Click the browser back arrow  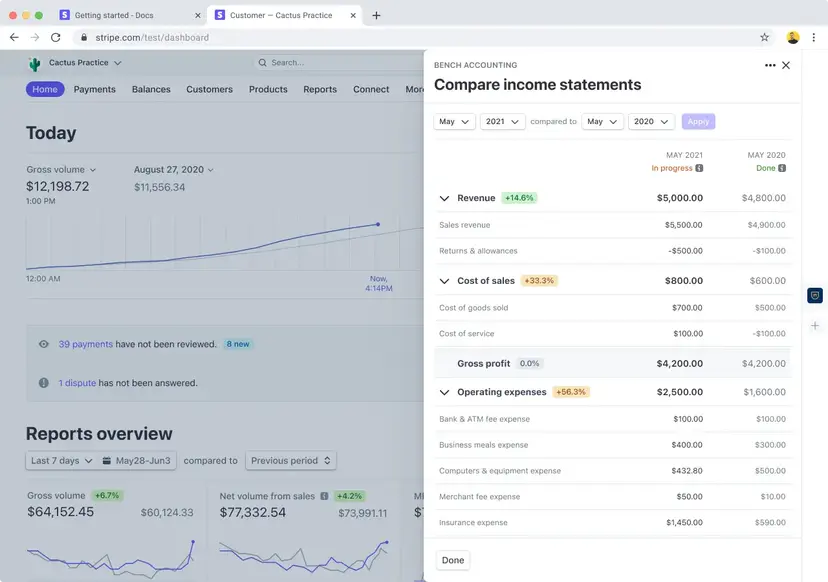coord(14,37)
